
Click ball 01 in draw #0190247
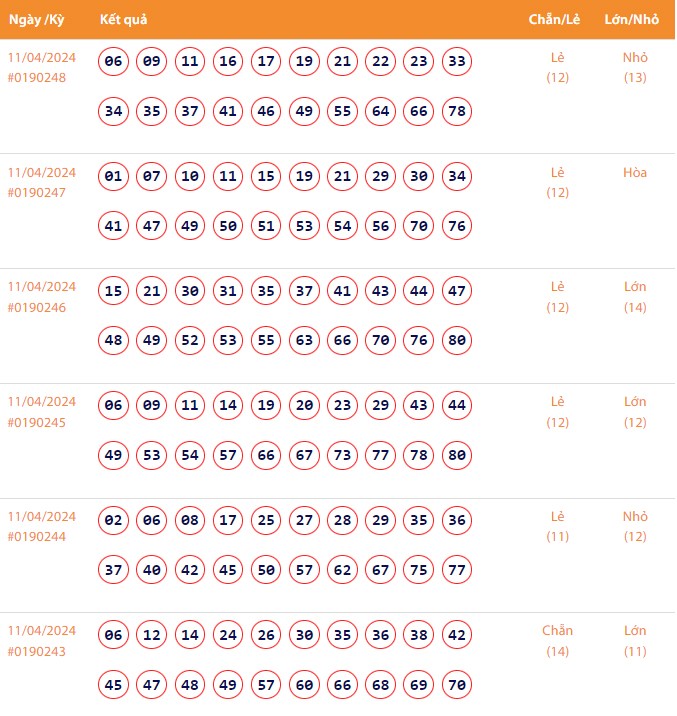click(x=113, y=177)
